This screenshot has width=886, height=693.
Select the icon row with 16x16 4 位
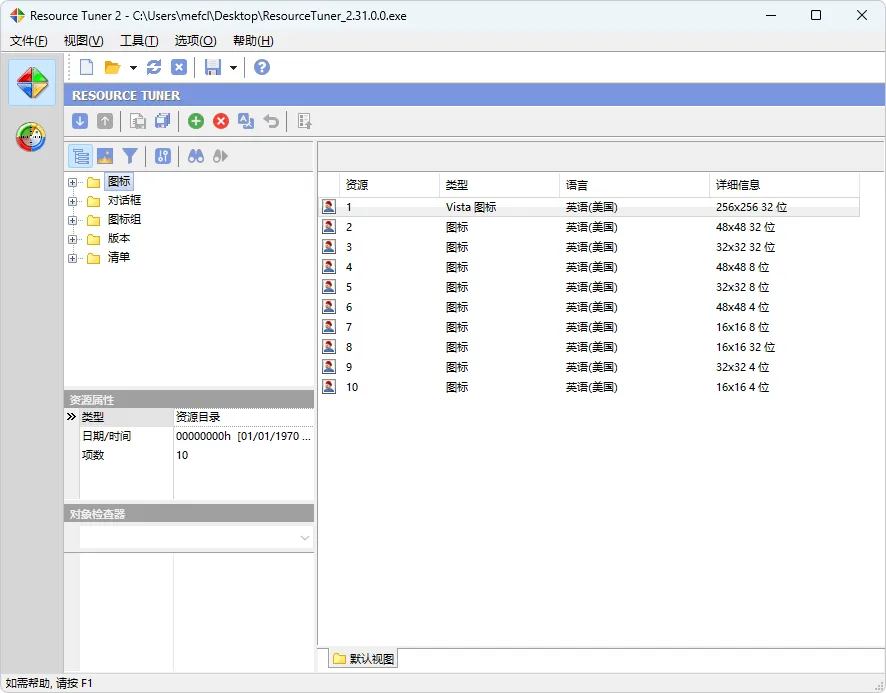click(x=589, y=387)
